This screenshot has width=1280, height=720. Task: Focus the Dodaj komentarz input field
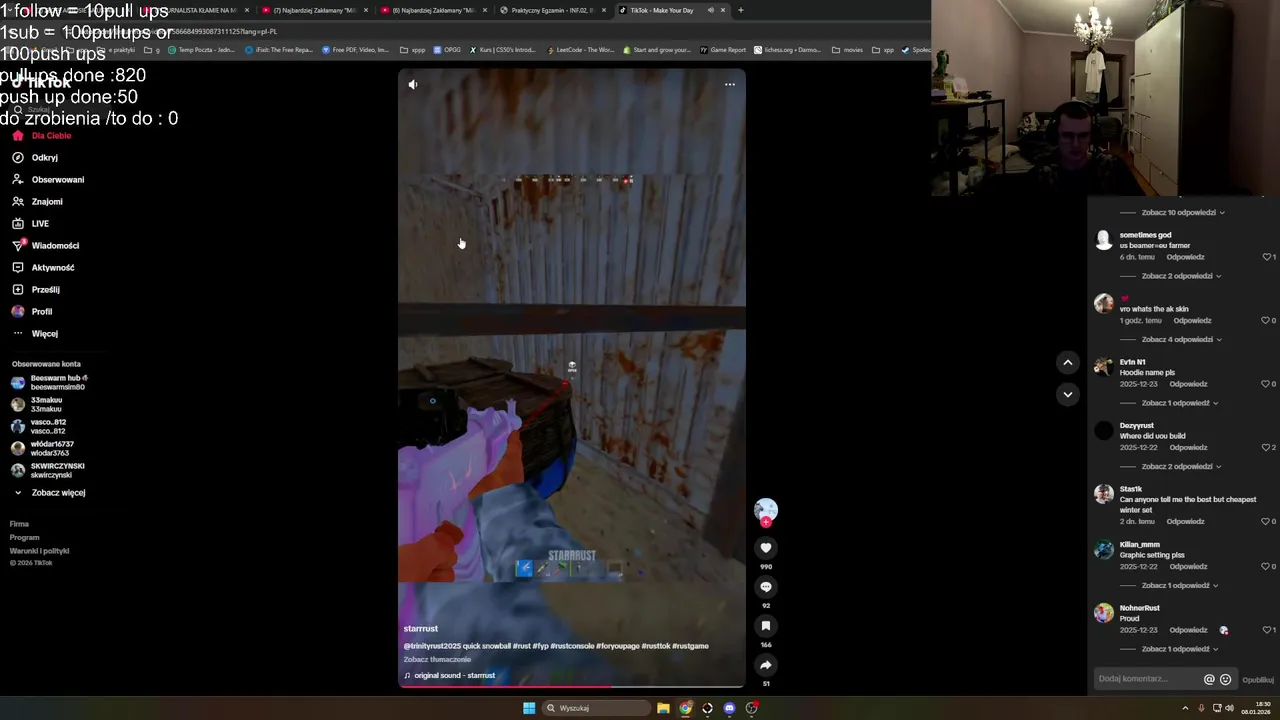[x=1148, y=679]
